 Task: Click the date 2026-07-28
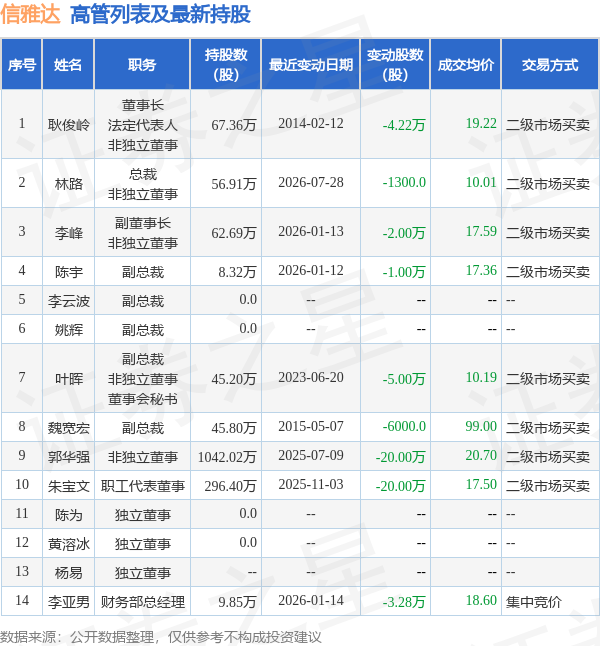[x=311, y=182]
